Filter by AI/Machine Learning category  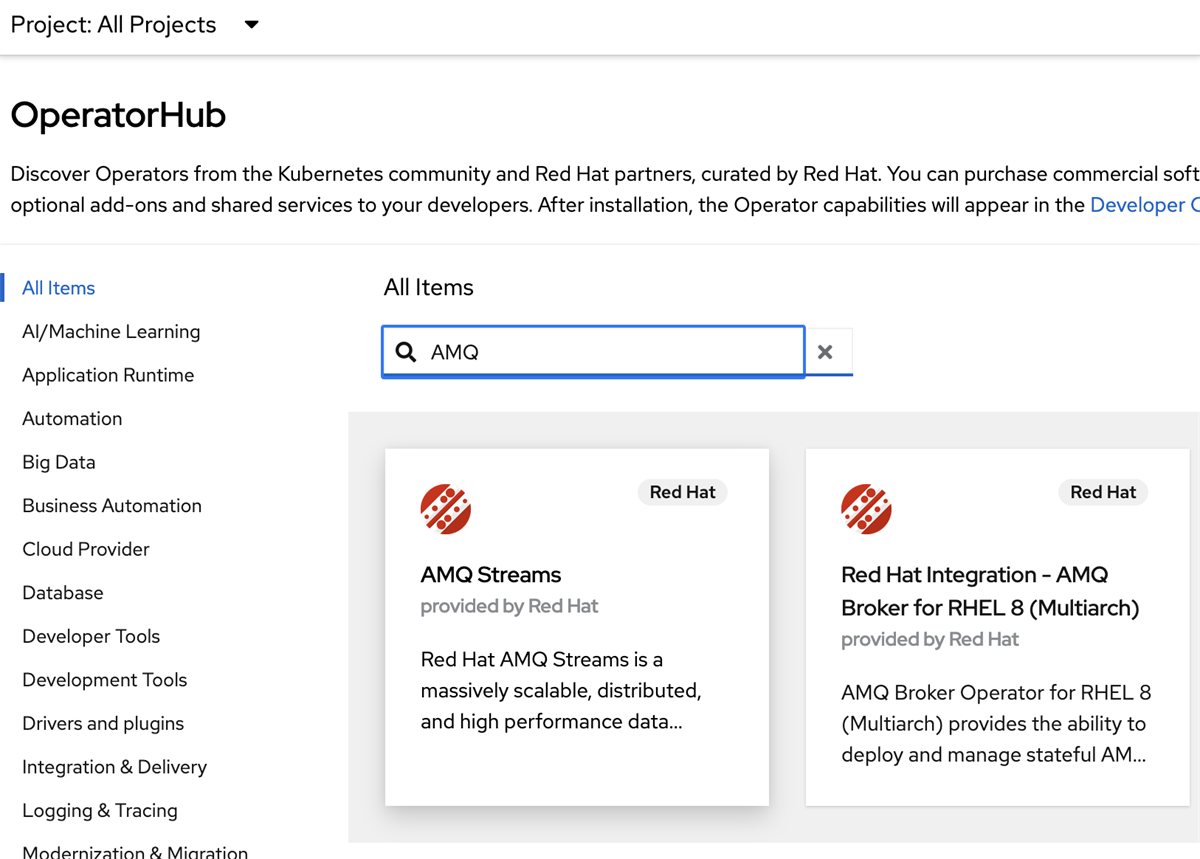pos(111,332)
